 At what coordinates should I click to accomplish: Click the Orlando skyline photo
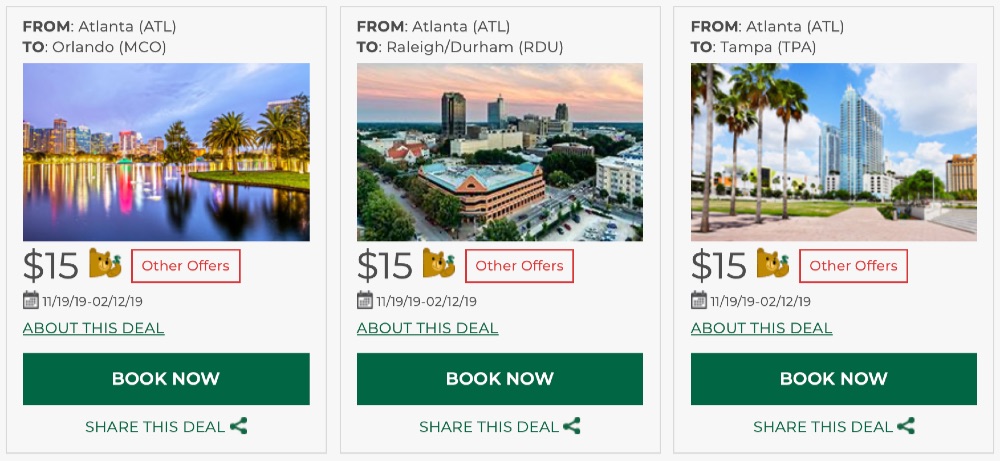coord(166,152)
